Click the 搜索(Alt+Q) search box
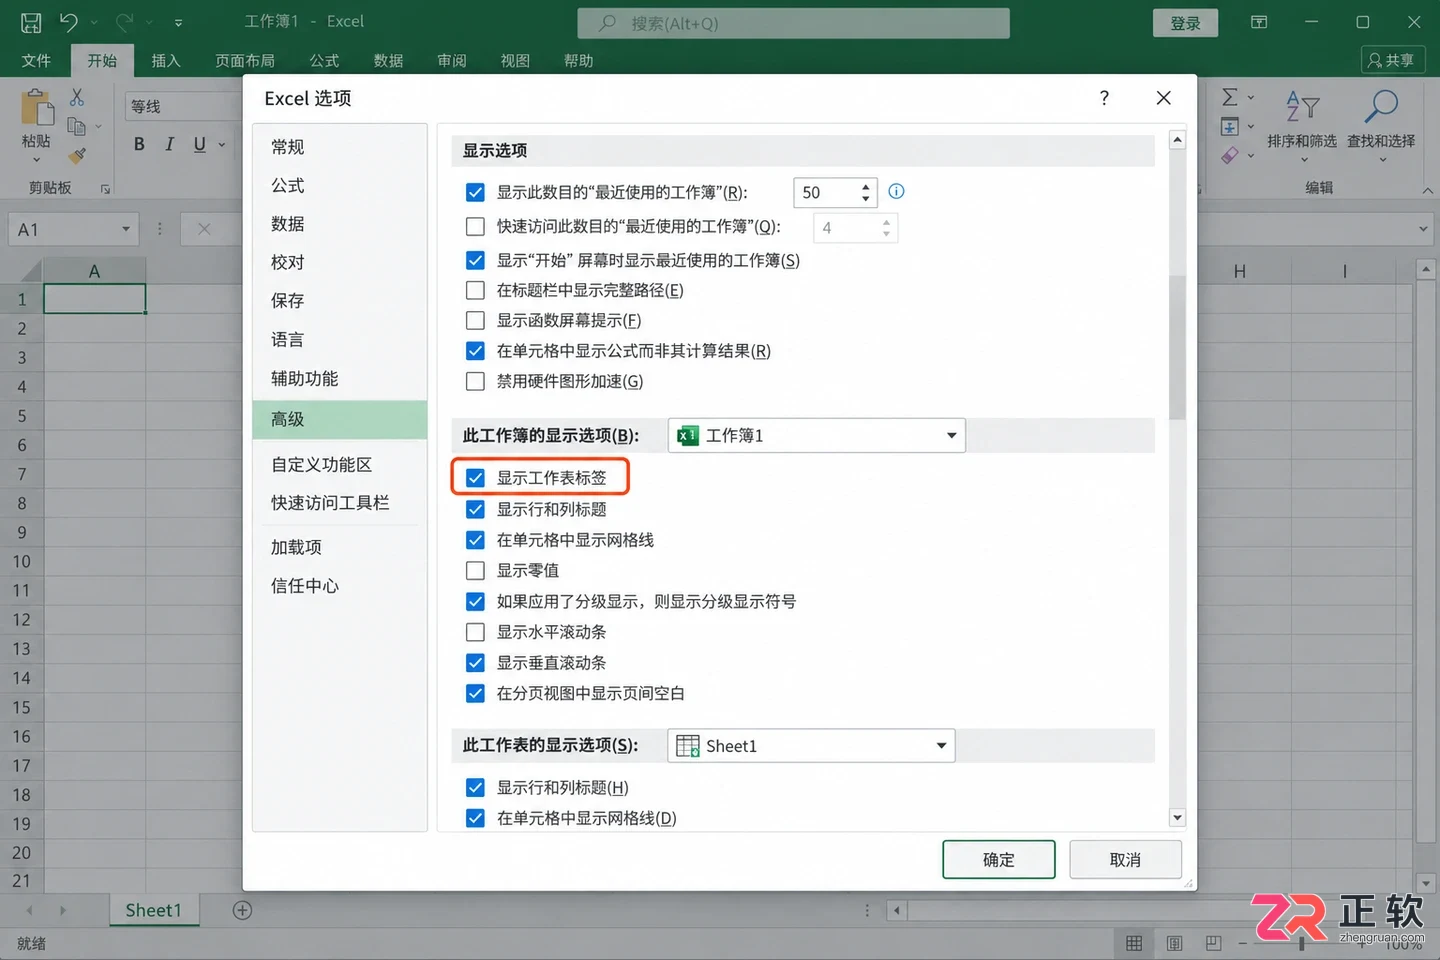Screen dimensions: 1440x960 793,23
